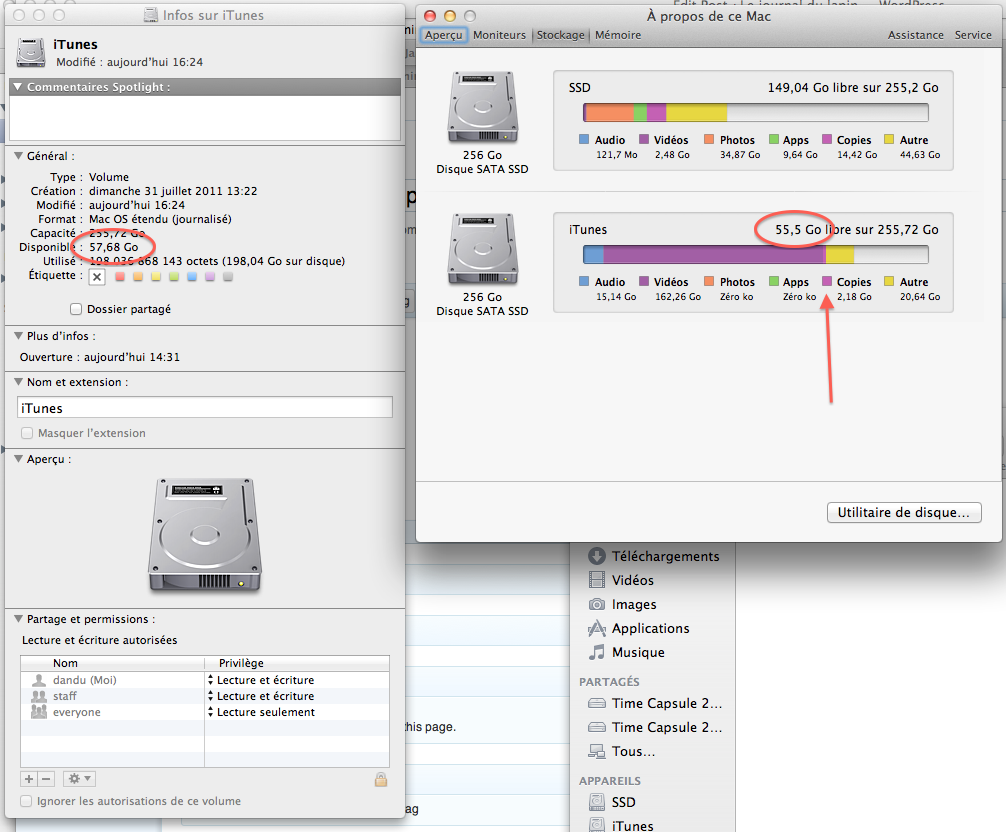Screen dimensions: 1006x832
Task: Select the red label color swatch
Action: pos(121,276)
